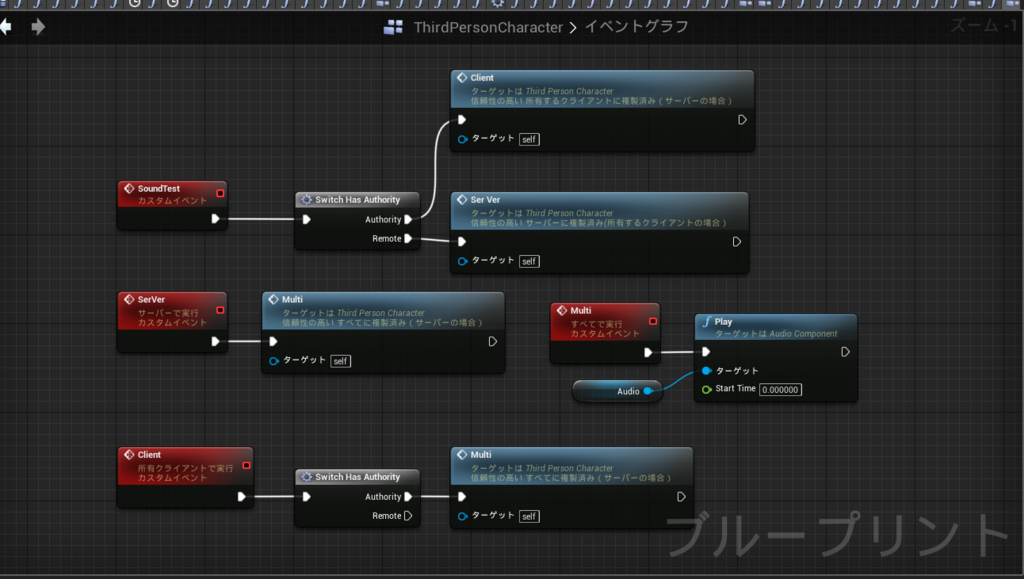Click the Play node exec output pin

845,352
